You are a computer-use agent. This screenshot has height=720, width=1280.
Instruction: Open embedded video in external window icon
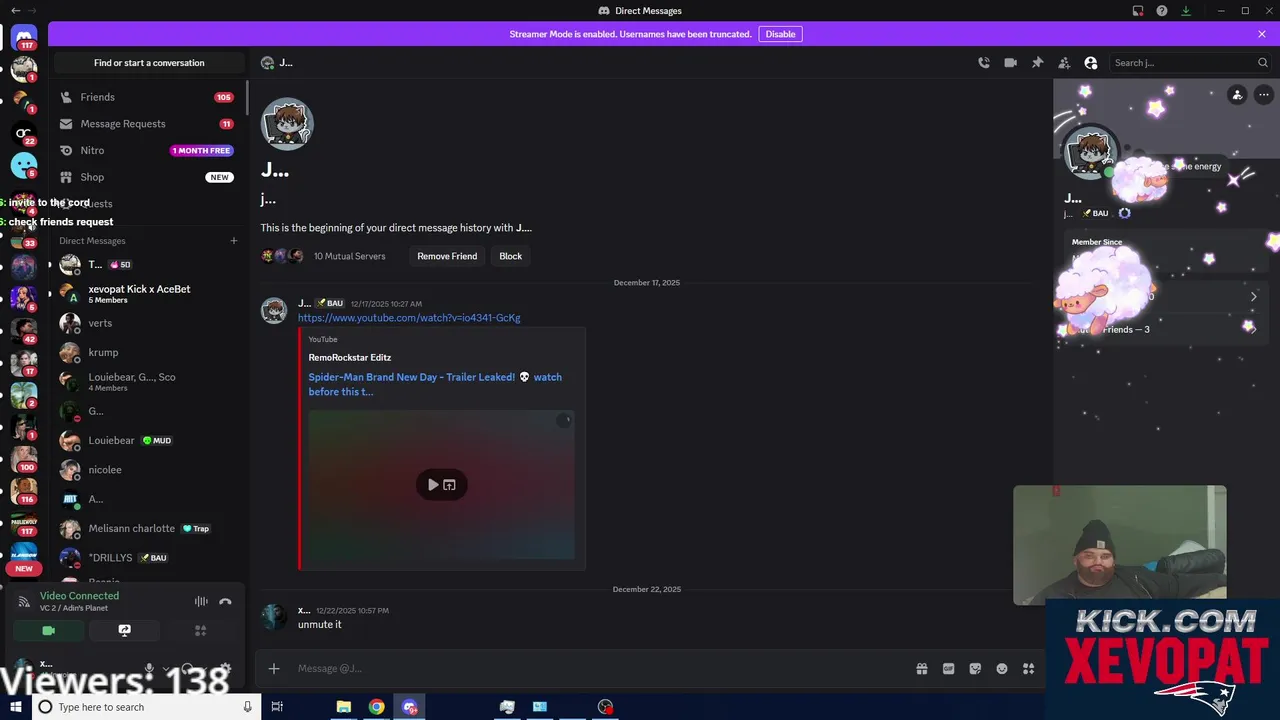450,485
